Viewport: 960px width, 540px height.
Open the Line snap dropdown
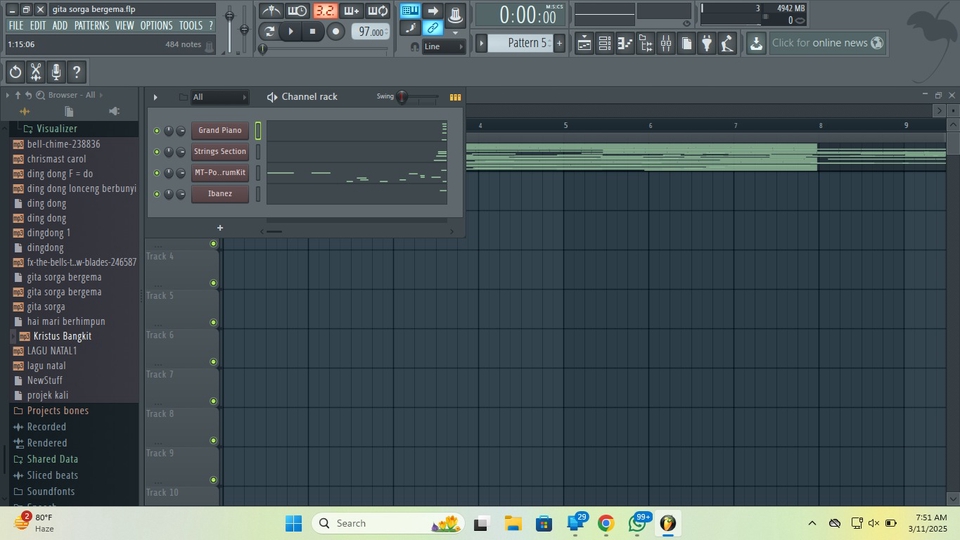click(x=444, y=47)
